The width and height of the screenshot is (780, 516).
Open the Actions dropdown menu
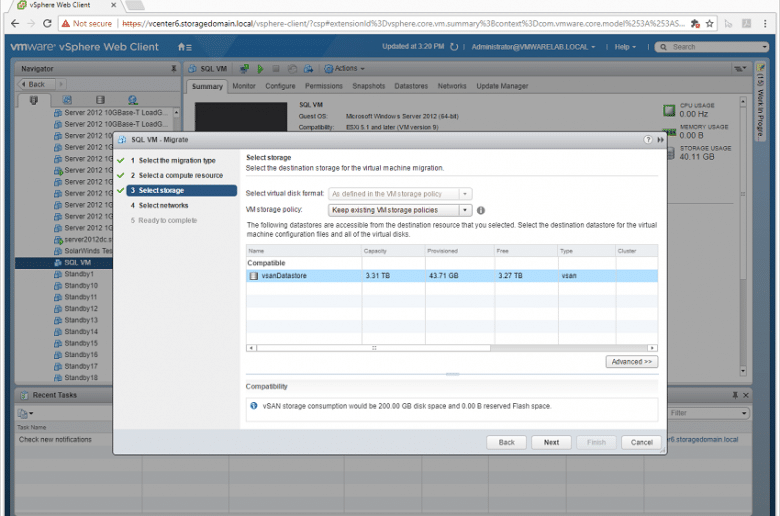345,69
